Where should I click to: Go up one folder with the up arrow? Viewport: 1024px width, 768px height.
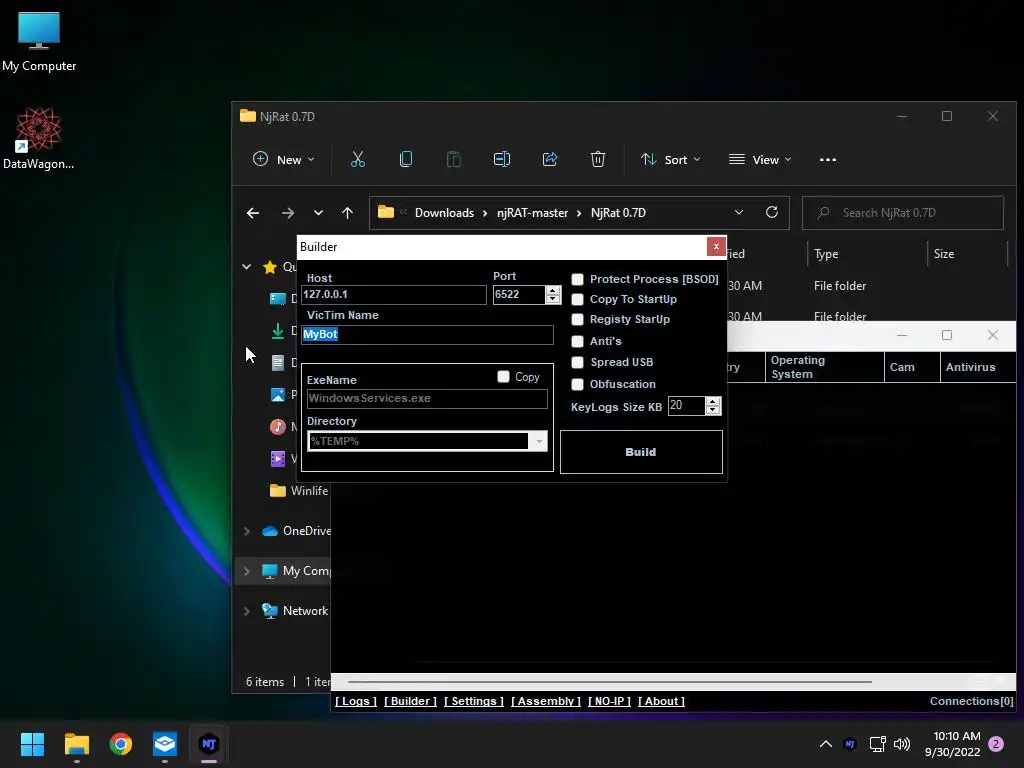(x=347, y=213)
